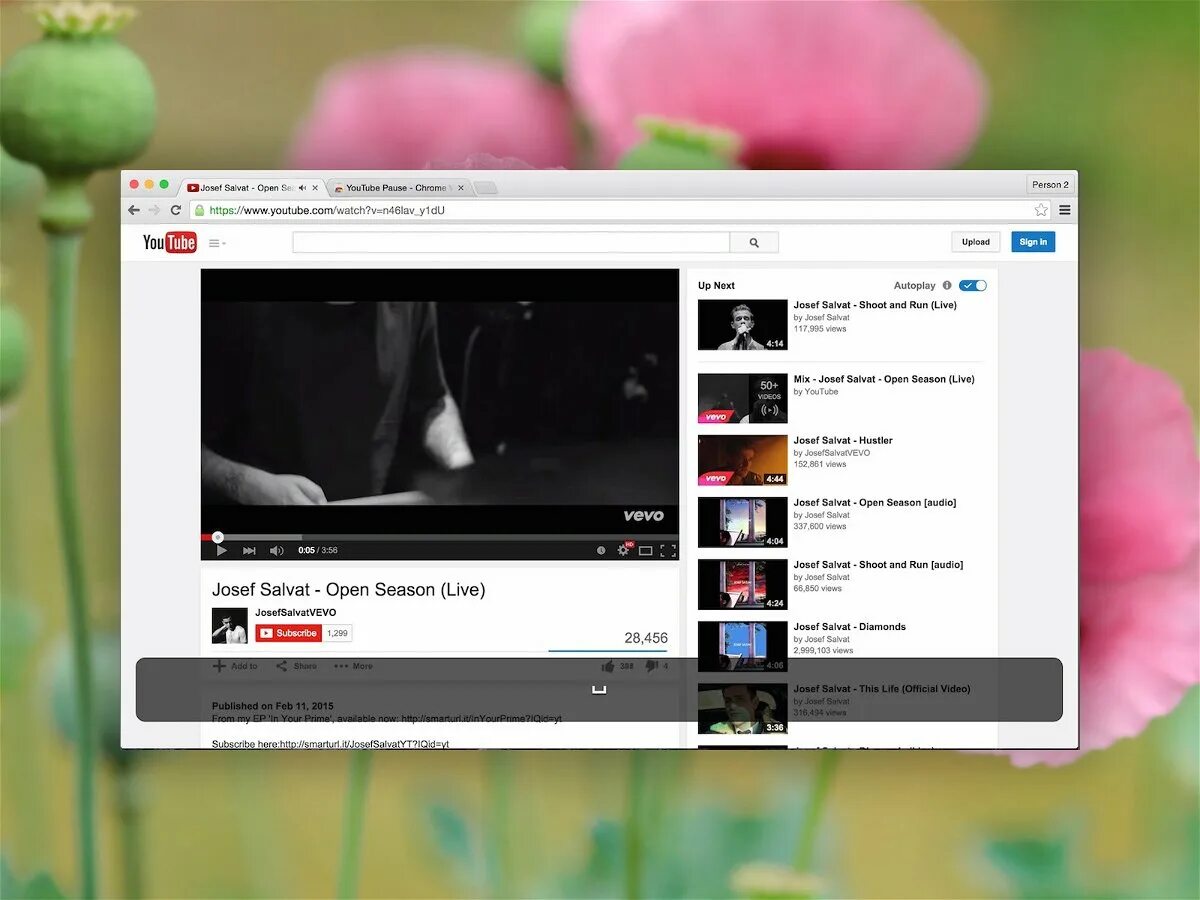Go forward in Chrome
This screenshot has width=1200, height=900.
pyautogui.click(x=154, y=210)
